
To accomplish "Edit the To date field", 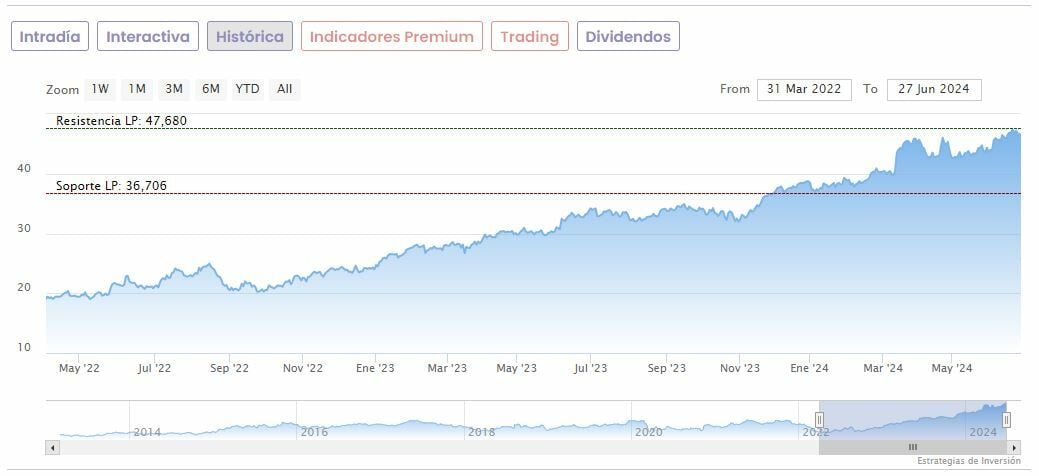I will (934, 89).
